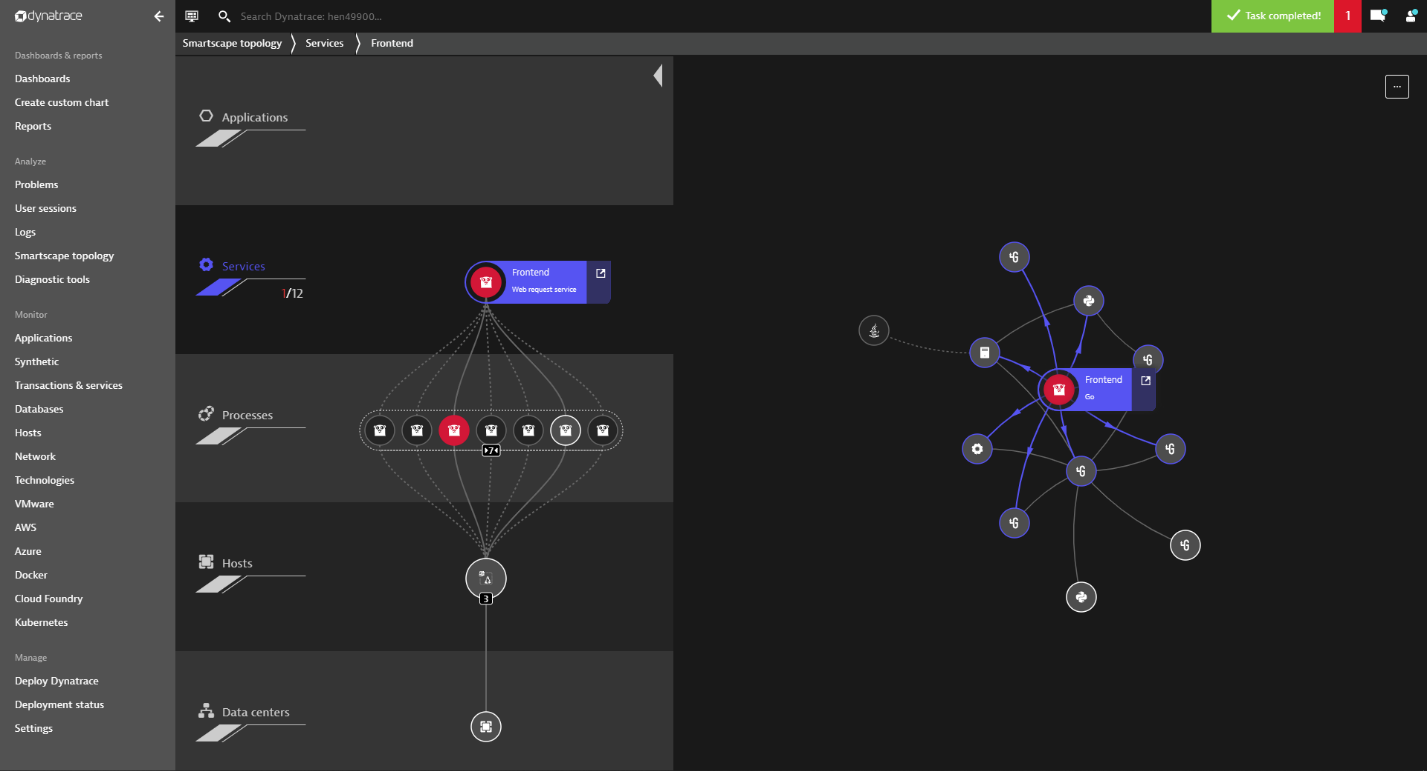Open Cloud Foundry in sidebar

(49, 599)
